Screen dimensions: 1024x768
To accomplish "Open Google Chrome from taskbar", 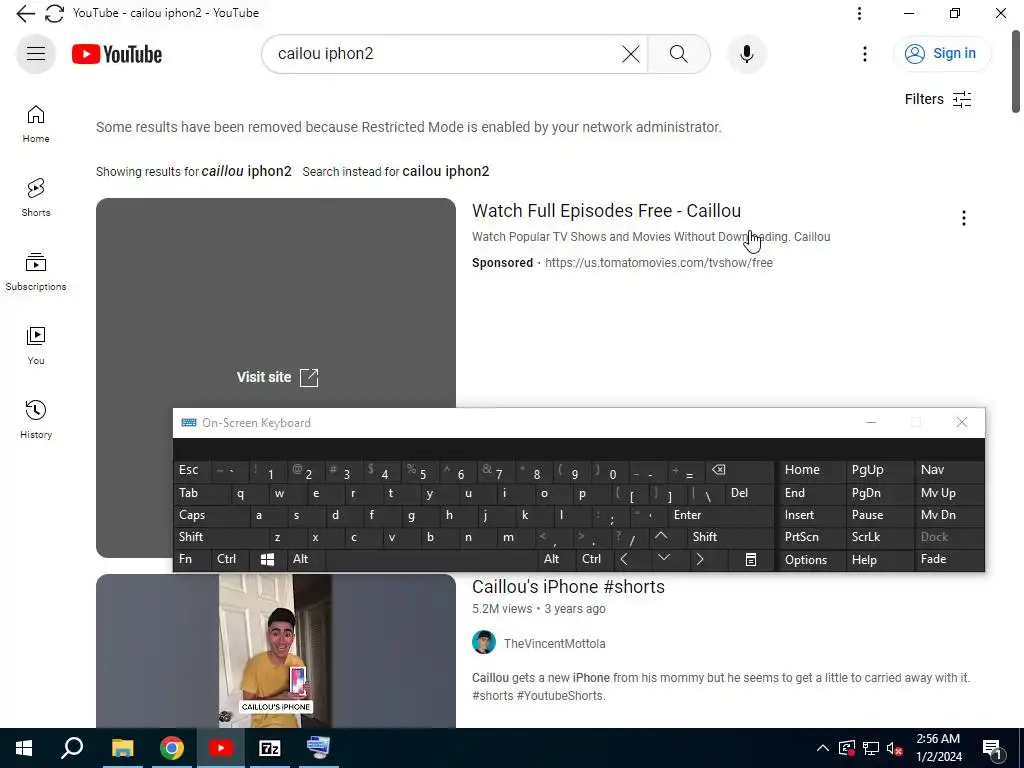I will (x=172, y=748).
